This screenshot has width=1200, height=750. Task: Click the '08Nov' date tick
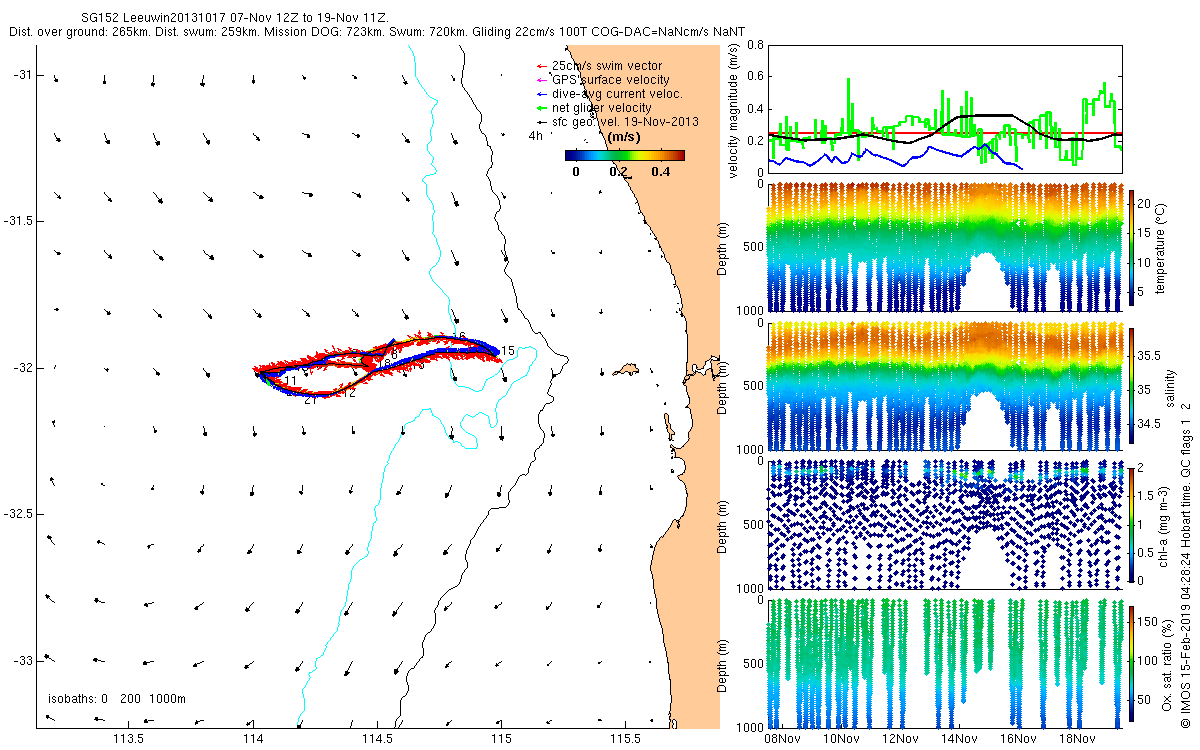point(783,740)
